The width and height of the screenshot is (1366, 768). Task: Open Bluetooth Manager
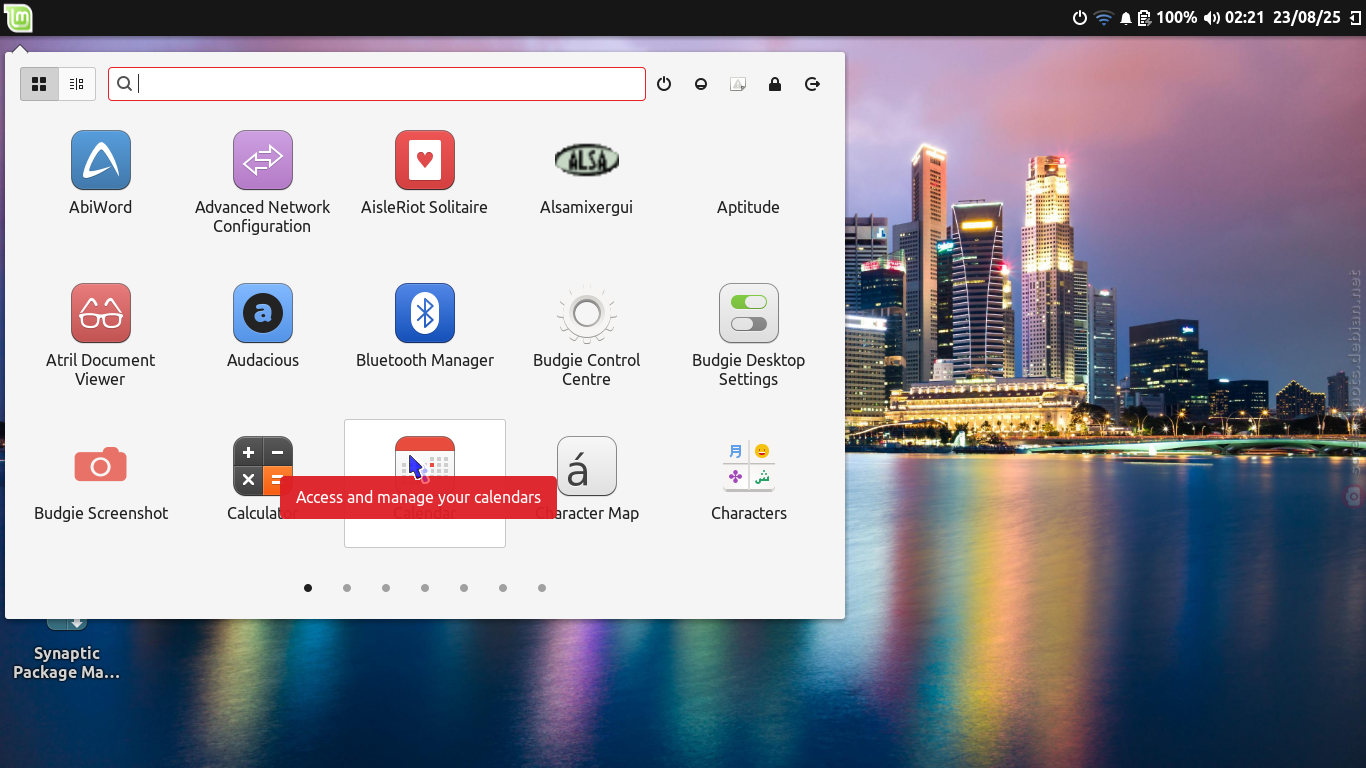(x=424, y=328)
